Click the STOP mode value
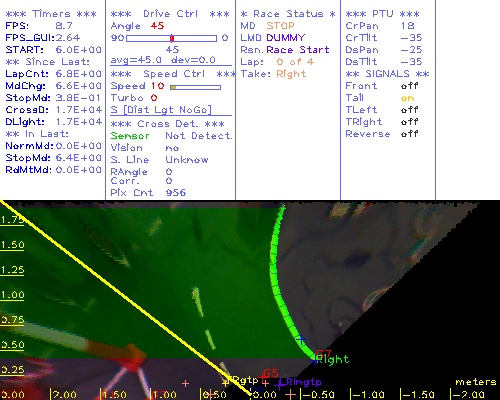Screen dimensions: 500x400 pyautogui.click(x=280, y=26)
